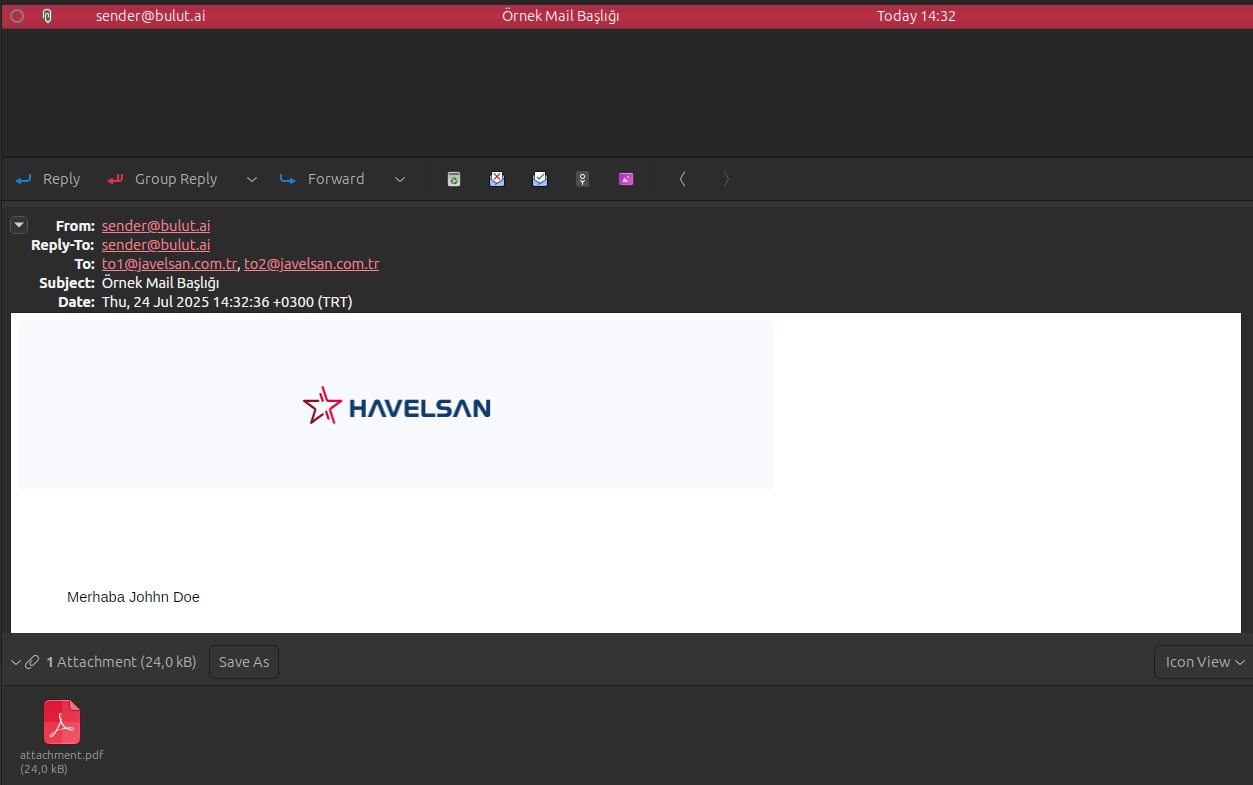
Task: Click the 1 Attachment (24,0 kB) label
Action: 121,662
